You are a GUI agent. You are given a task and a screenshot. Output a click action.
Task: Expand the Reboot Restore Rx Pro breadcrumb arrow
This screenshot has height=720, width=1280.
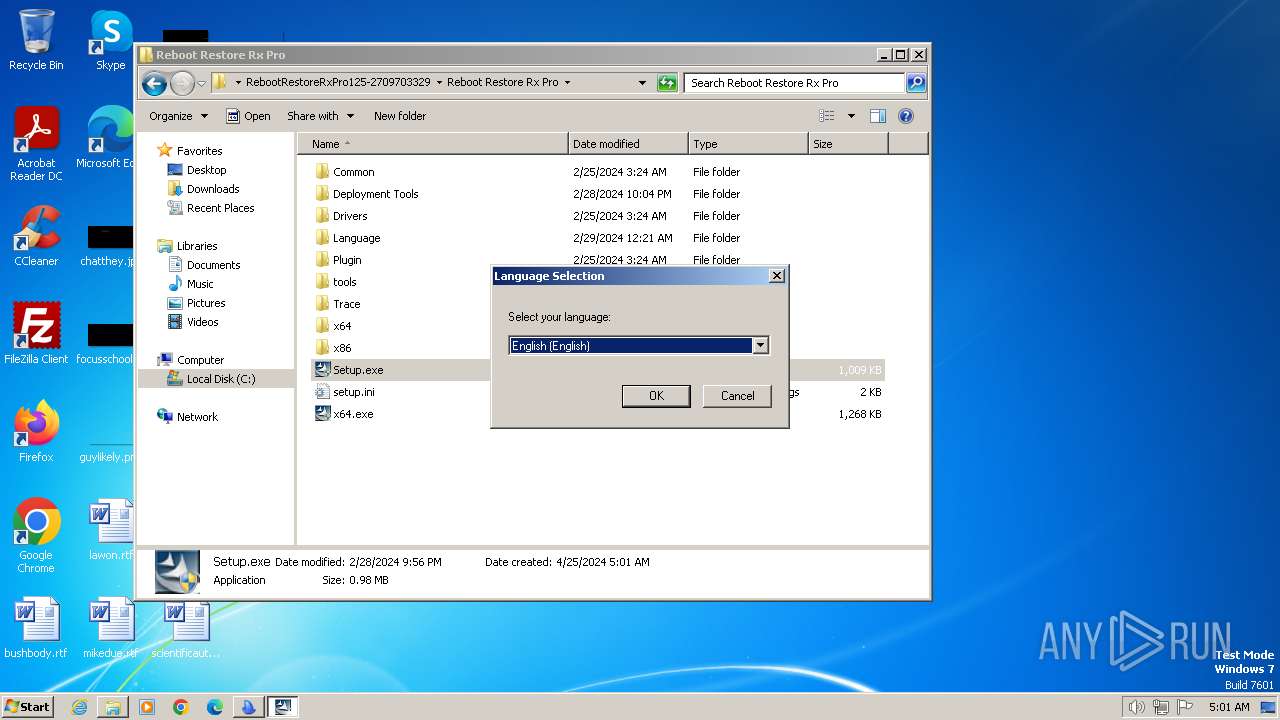[x=567, y=83]
